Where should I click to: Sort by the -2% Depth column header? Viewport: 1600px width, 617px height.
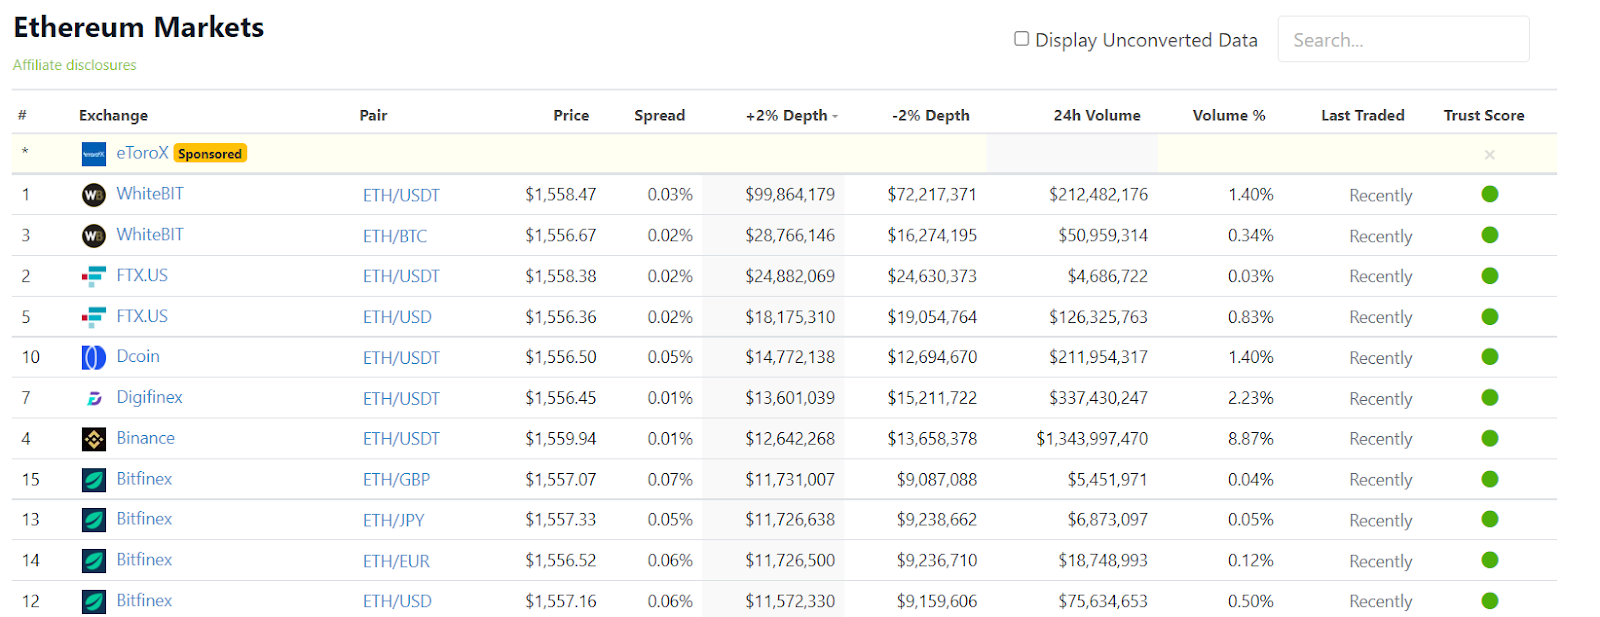click(x=931, y=115)
